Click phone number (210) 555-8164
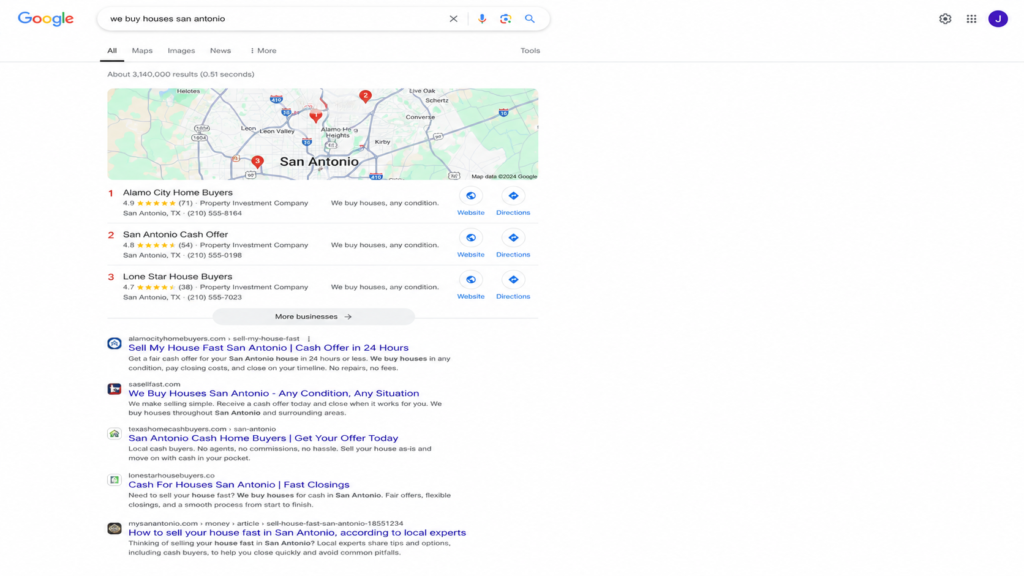This screenshot has width=1024, height=576. pos(214,213)
